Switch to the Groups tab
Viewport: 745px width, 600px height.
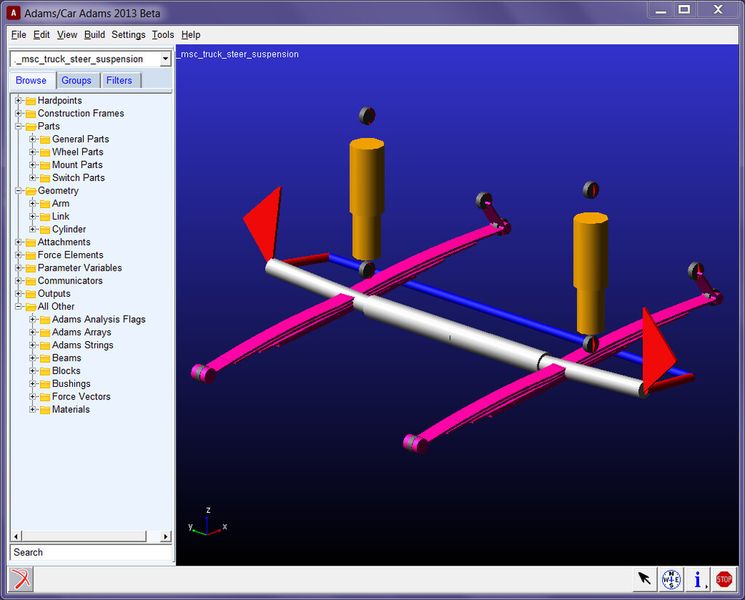76,80
